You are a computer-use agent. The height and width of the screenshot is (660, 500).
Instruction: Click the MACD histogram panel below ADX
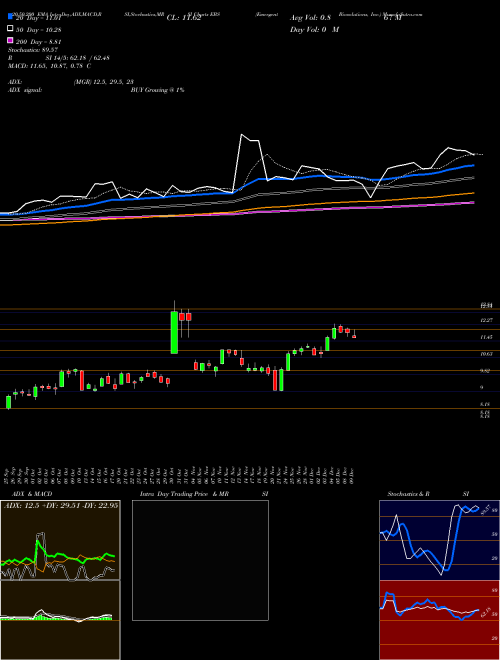pyautogui.click(x=60, y=620)
